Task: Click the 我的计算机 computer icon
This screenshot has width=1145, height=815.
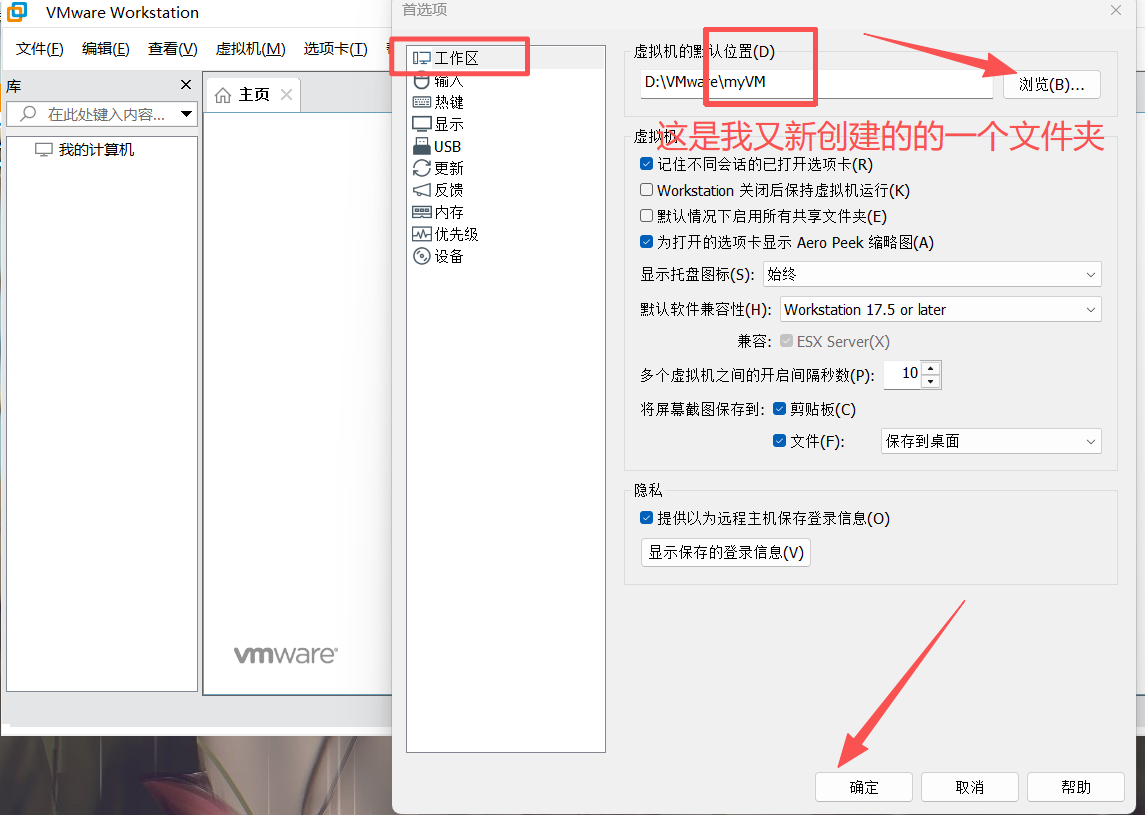Action: [44, 150]
